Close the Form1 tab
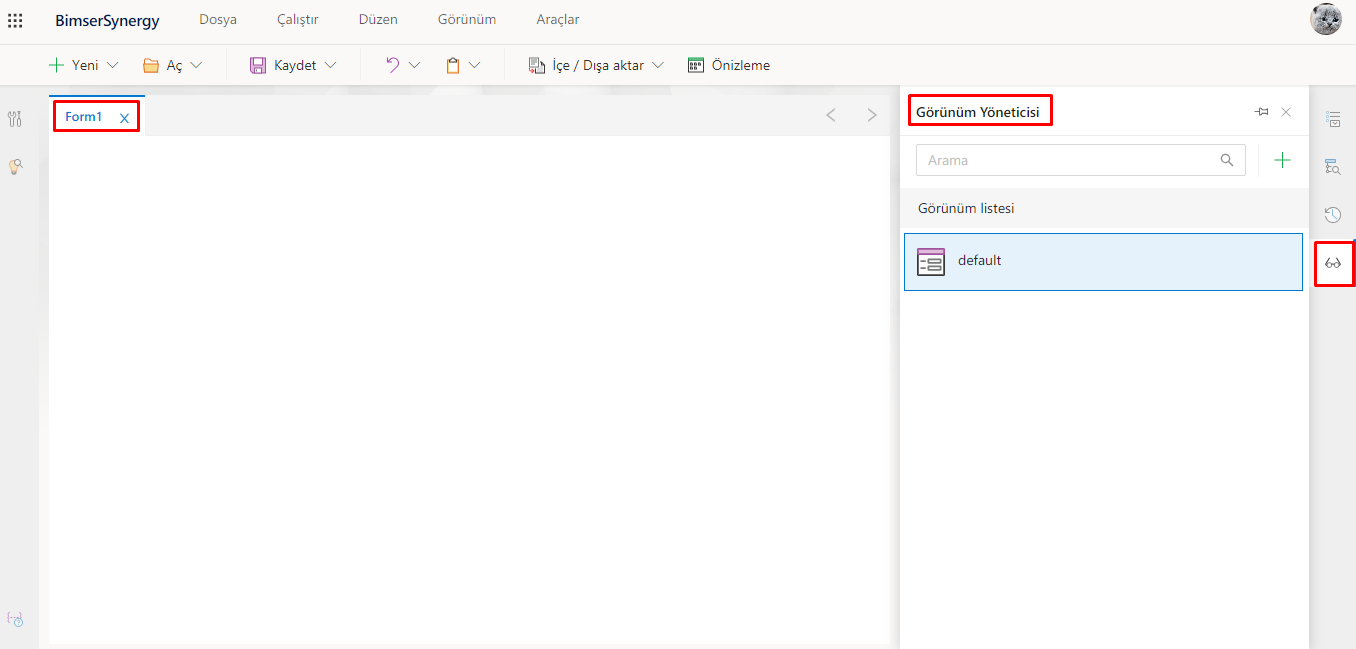The image size is (1356, 649). [x=125, y=118]
